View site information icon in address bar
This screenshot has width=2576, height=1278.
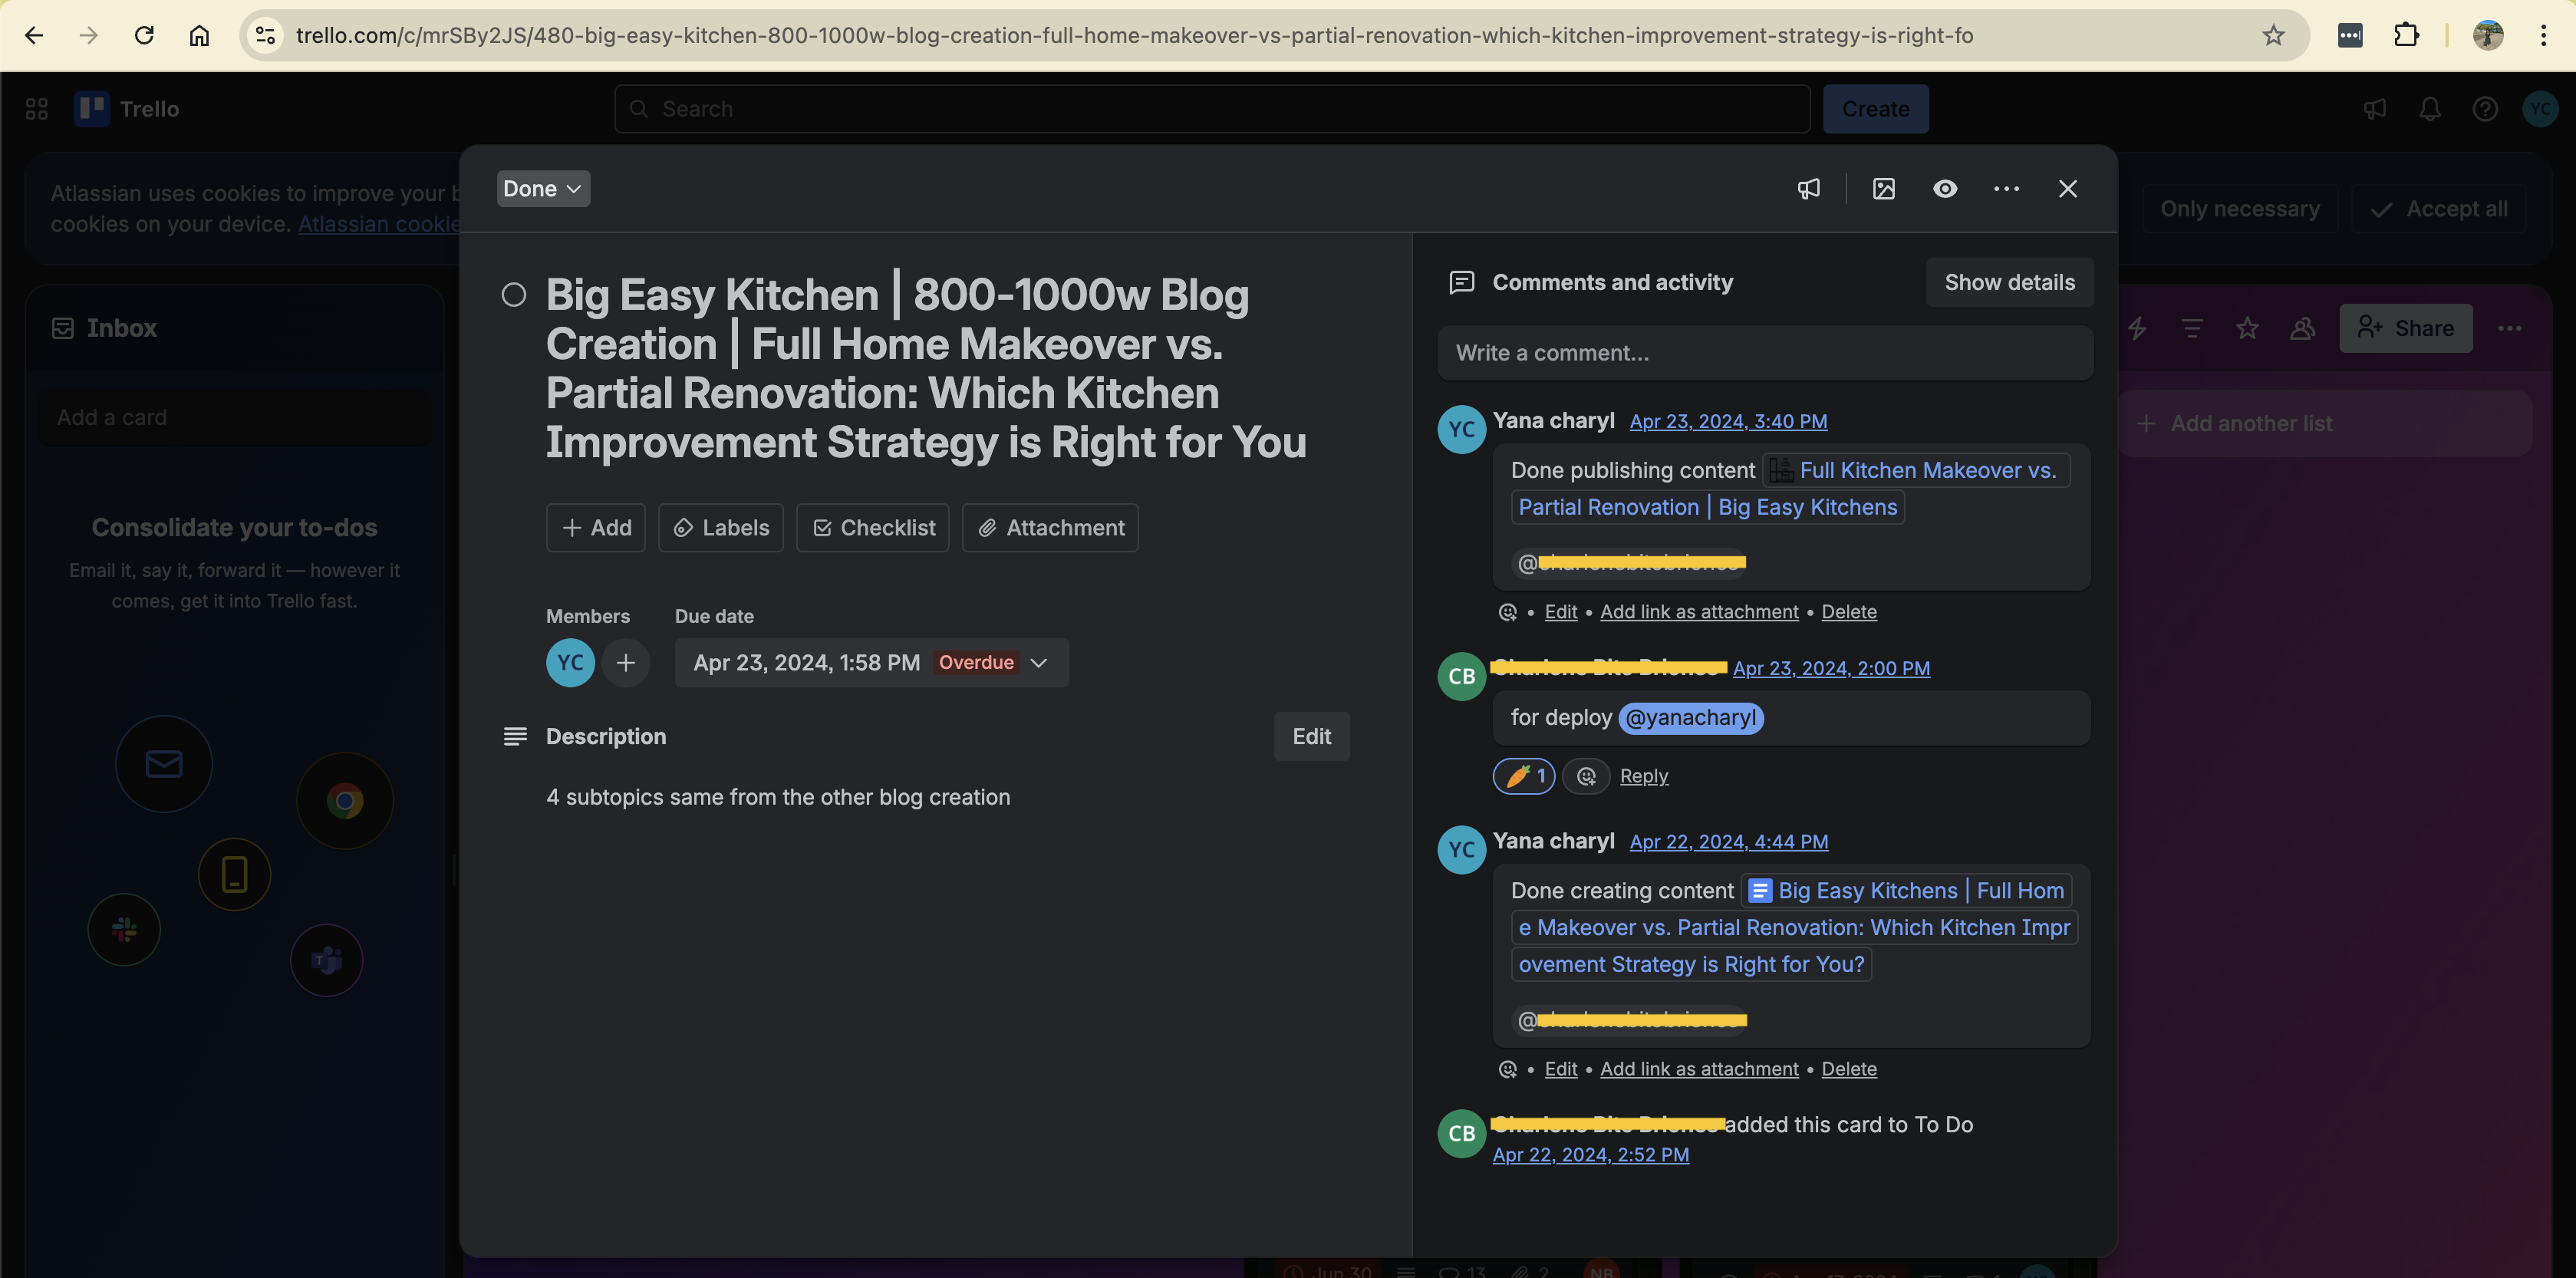265,35
